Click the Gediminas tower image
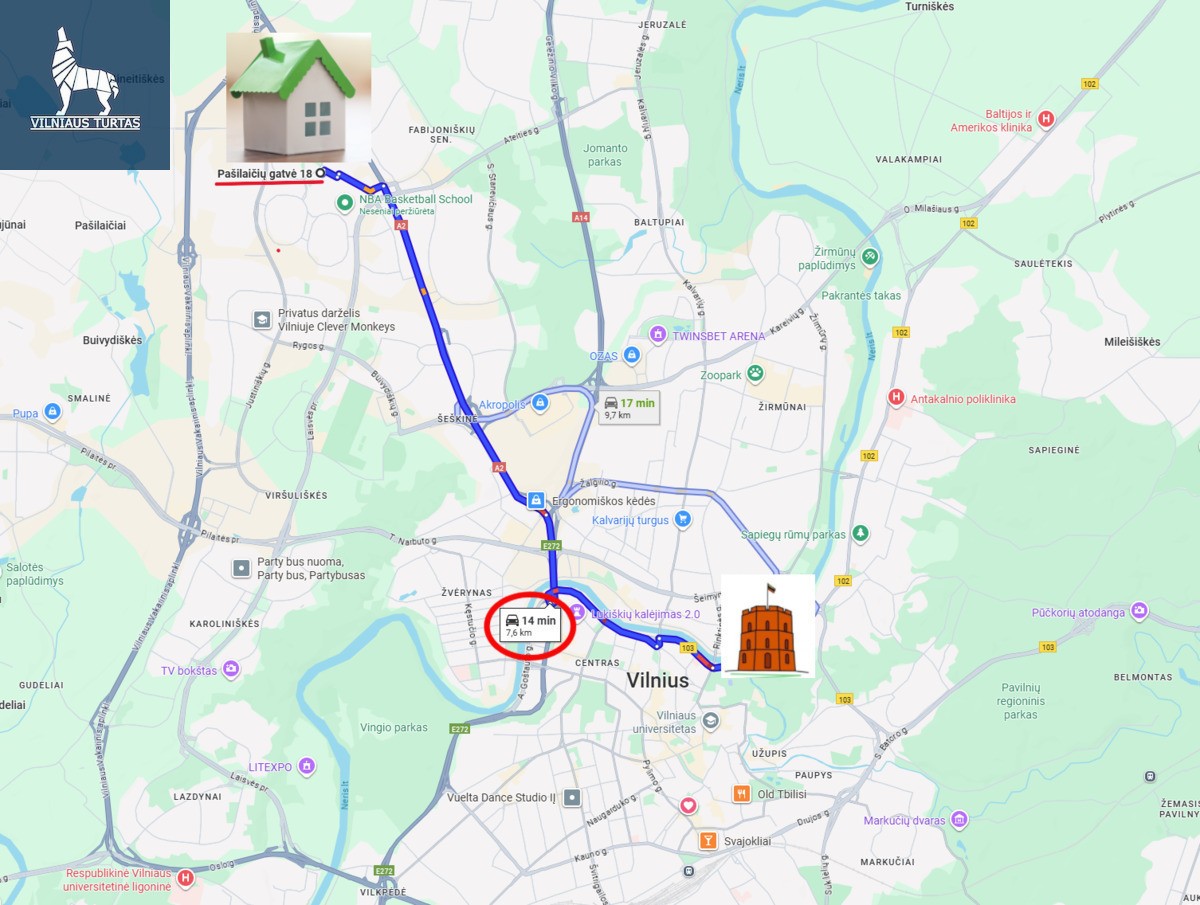The height and width of the screenshot is (905, 1200). [x=767, y=627]
